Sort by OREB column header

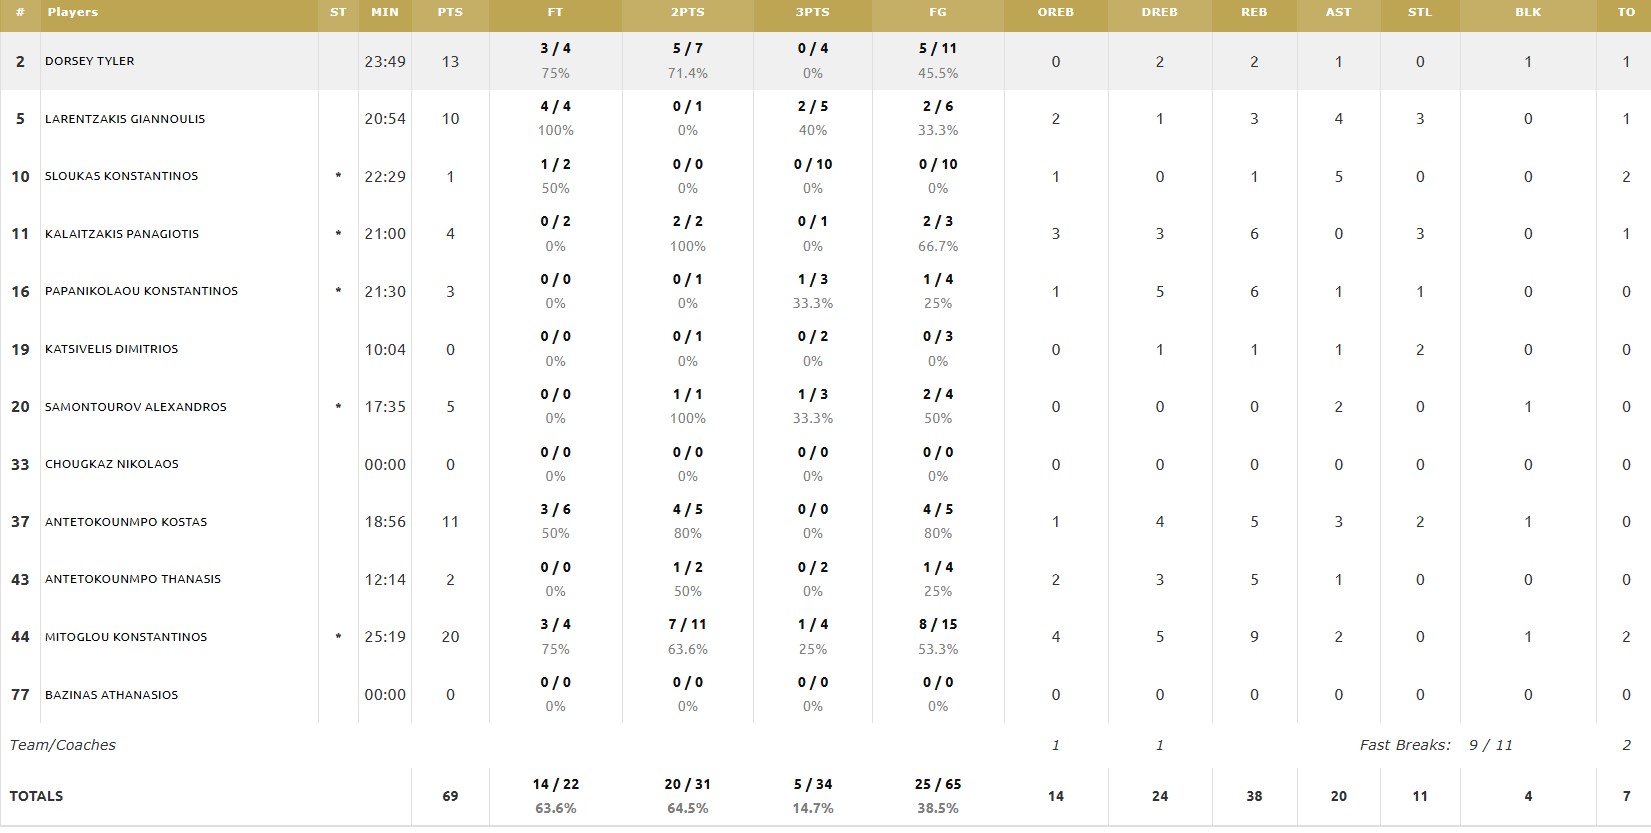point(1056,12)
